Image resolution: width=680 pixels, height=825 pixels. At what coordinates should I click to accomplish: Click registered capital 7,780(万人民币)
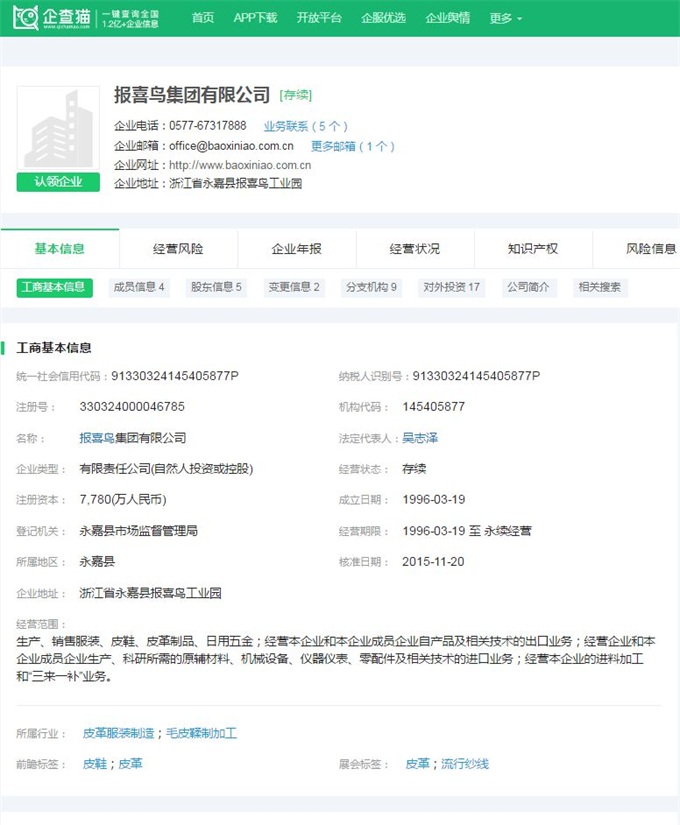pyautogui.click(x=123, y=499)
